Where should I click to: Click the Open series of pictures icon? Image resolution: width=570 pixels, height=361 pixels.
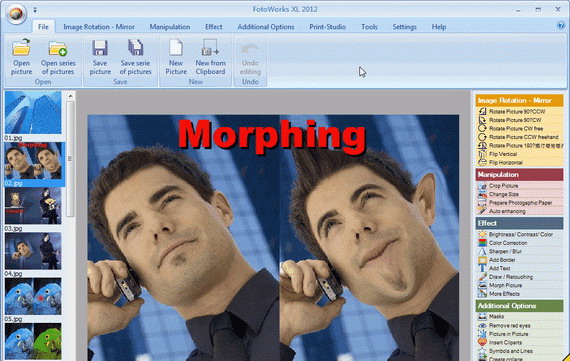[x=58, y=48]
